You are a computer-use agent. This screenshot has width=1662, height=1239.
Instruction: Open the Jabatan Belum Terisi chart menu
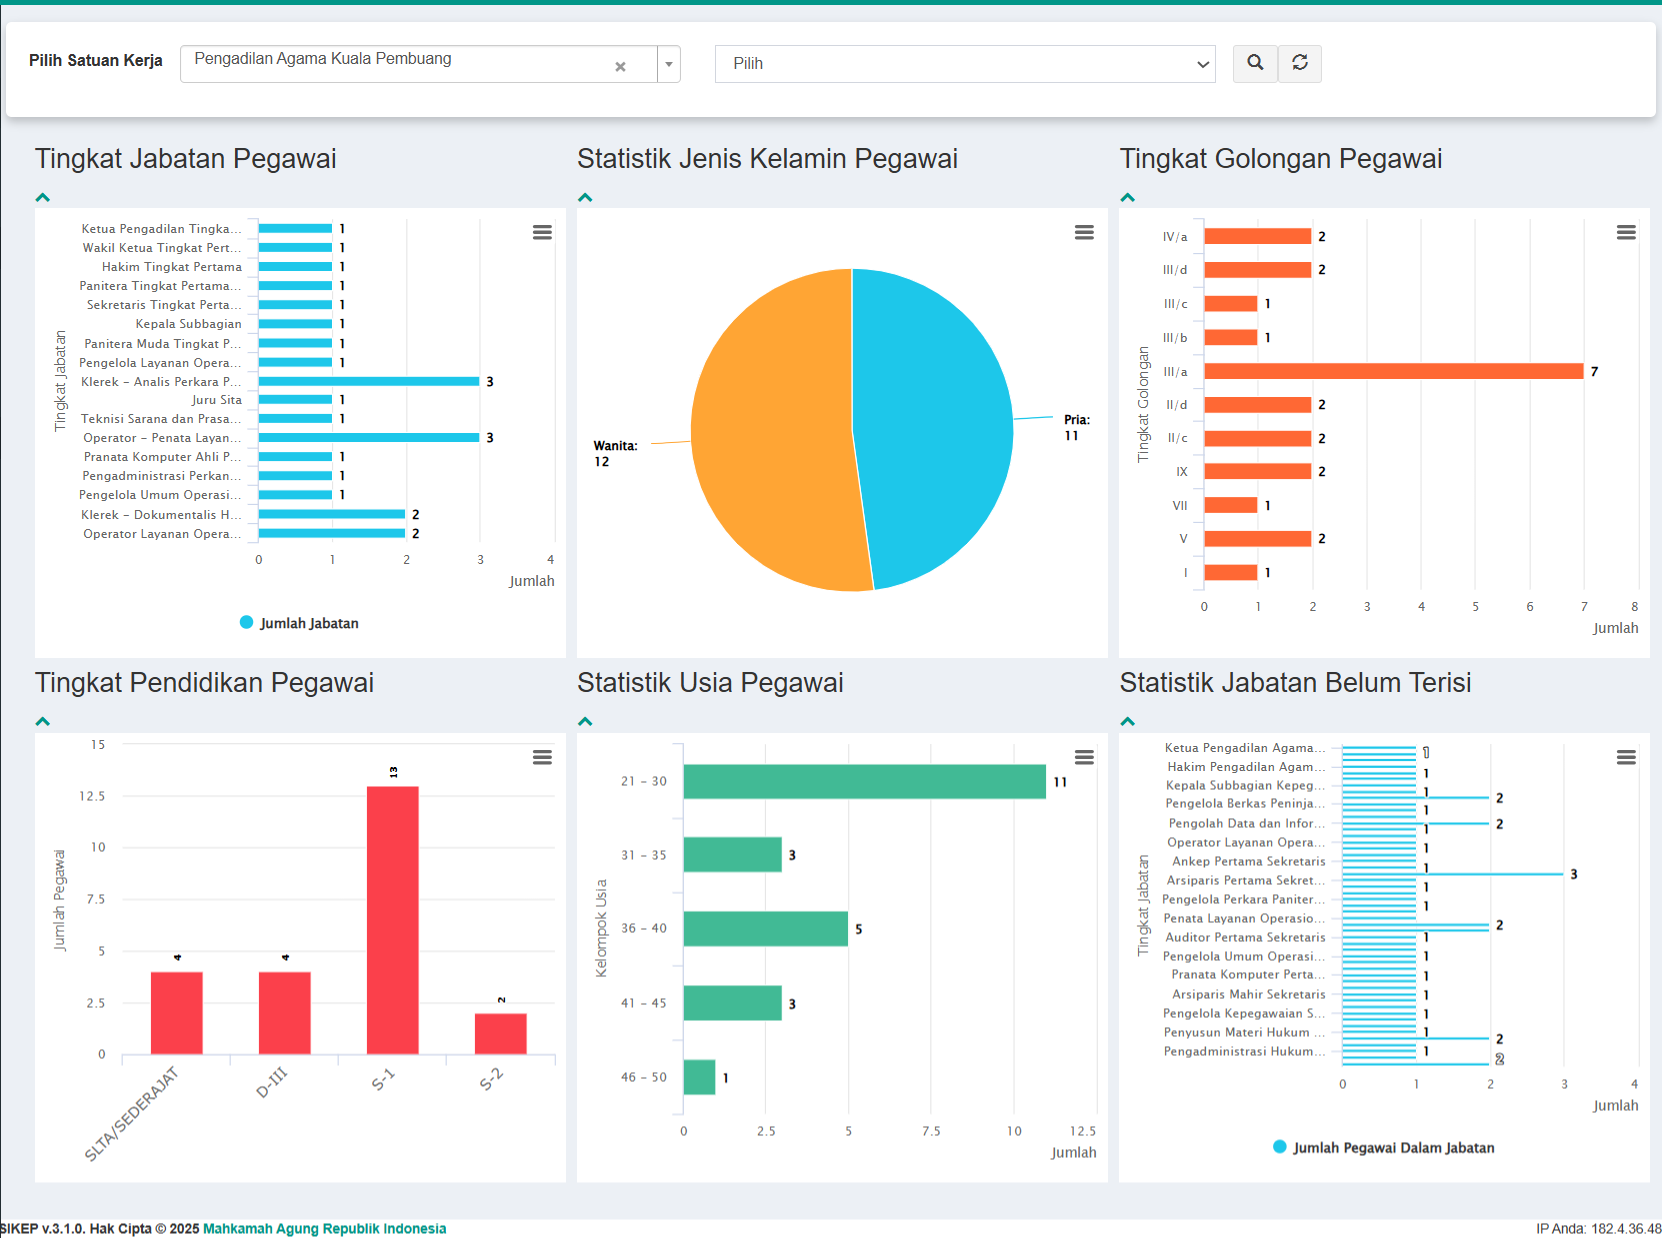(x=1626, y=757)
